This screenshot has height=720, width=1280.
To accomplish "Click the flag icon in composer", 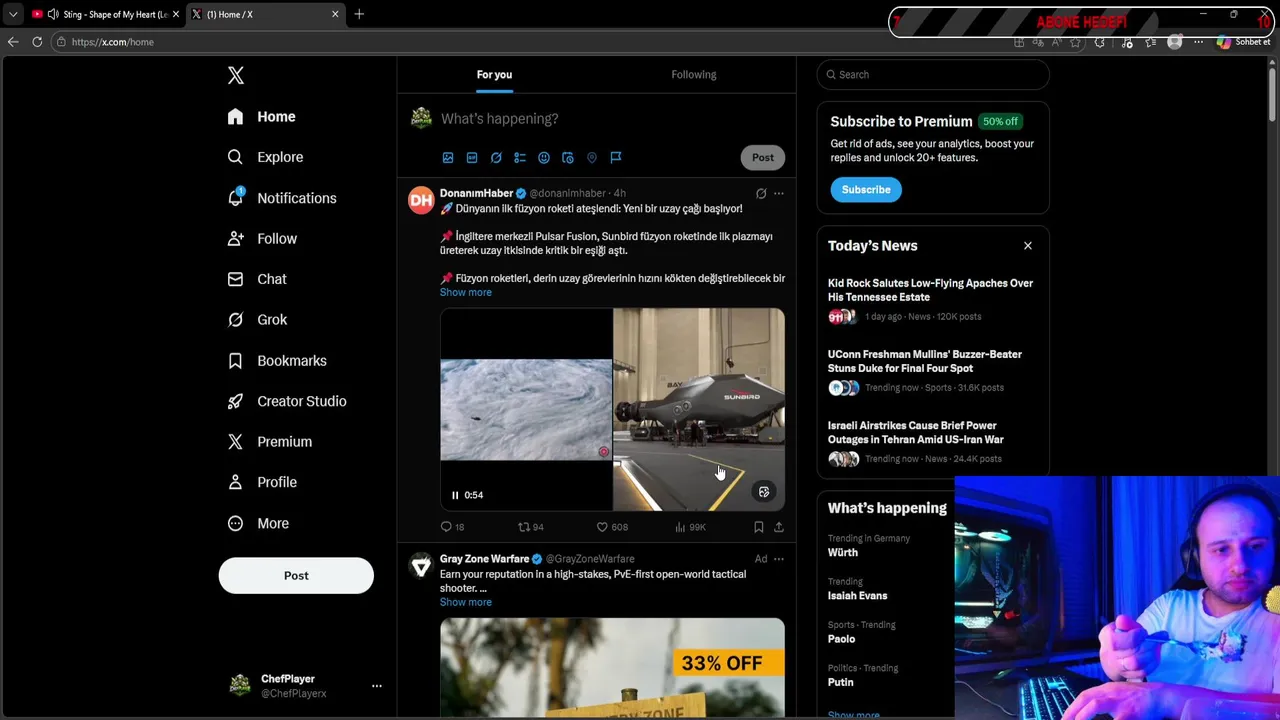I will coord(616,158).
